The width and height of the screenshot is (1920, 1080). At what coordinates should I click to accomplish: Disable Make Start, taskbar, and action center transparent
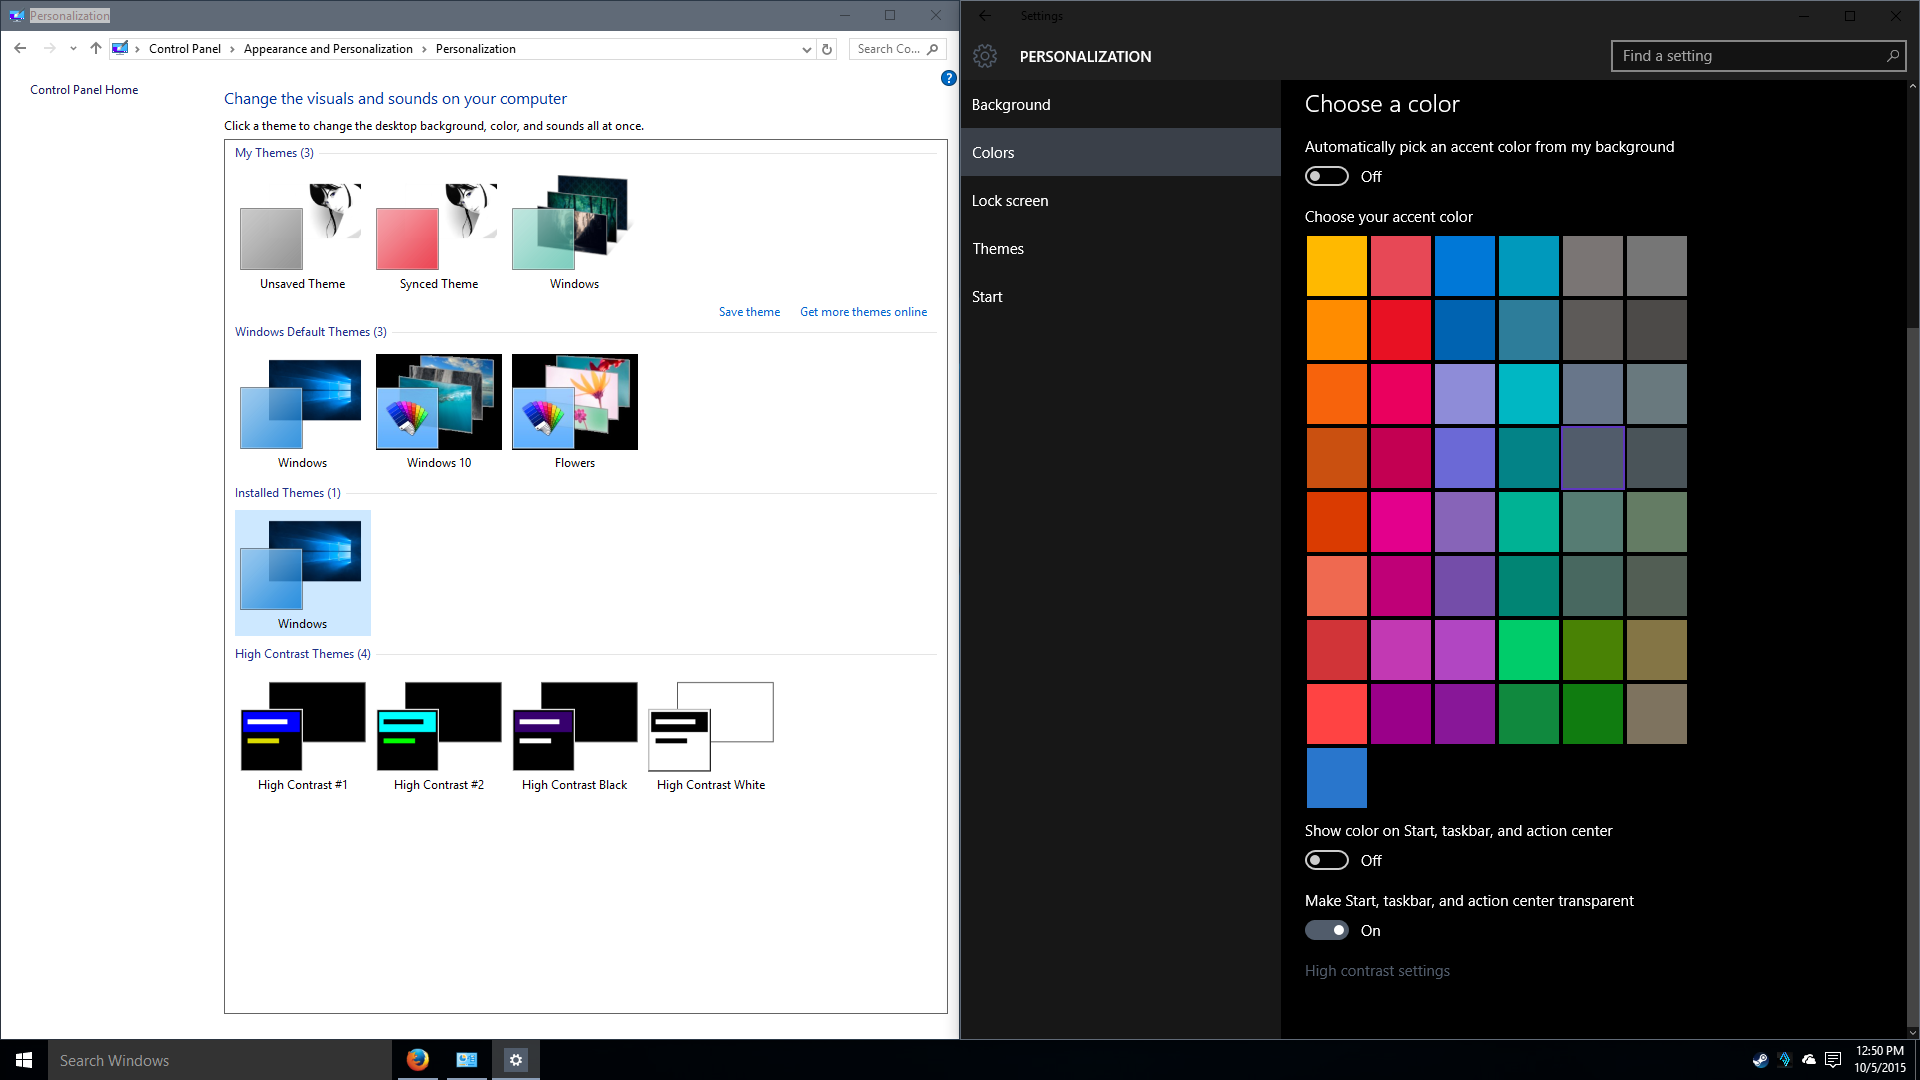coord(1326,930)
